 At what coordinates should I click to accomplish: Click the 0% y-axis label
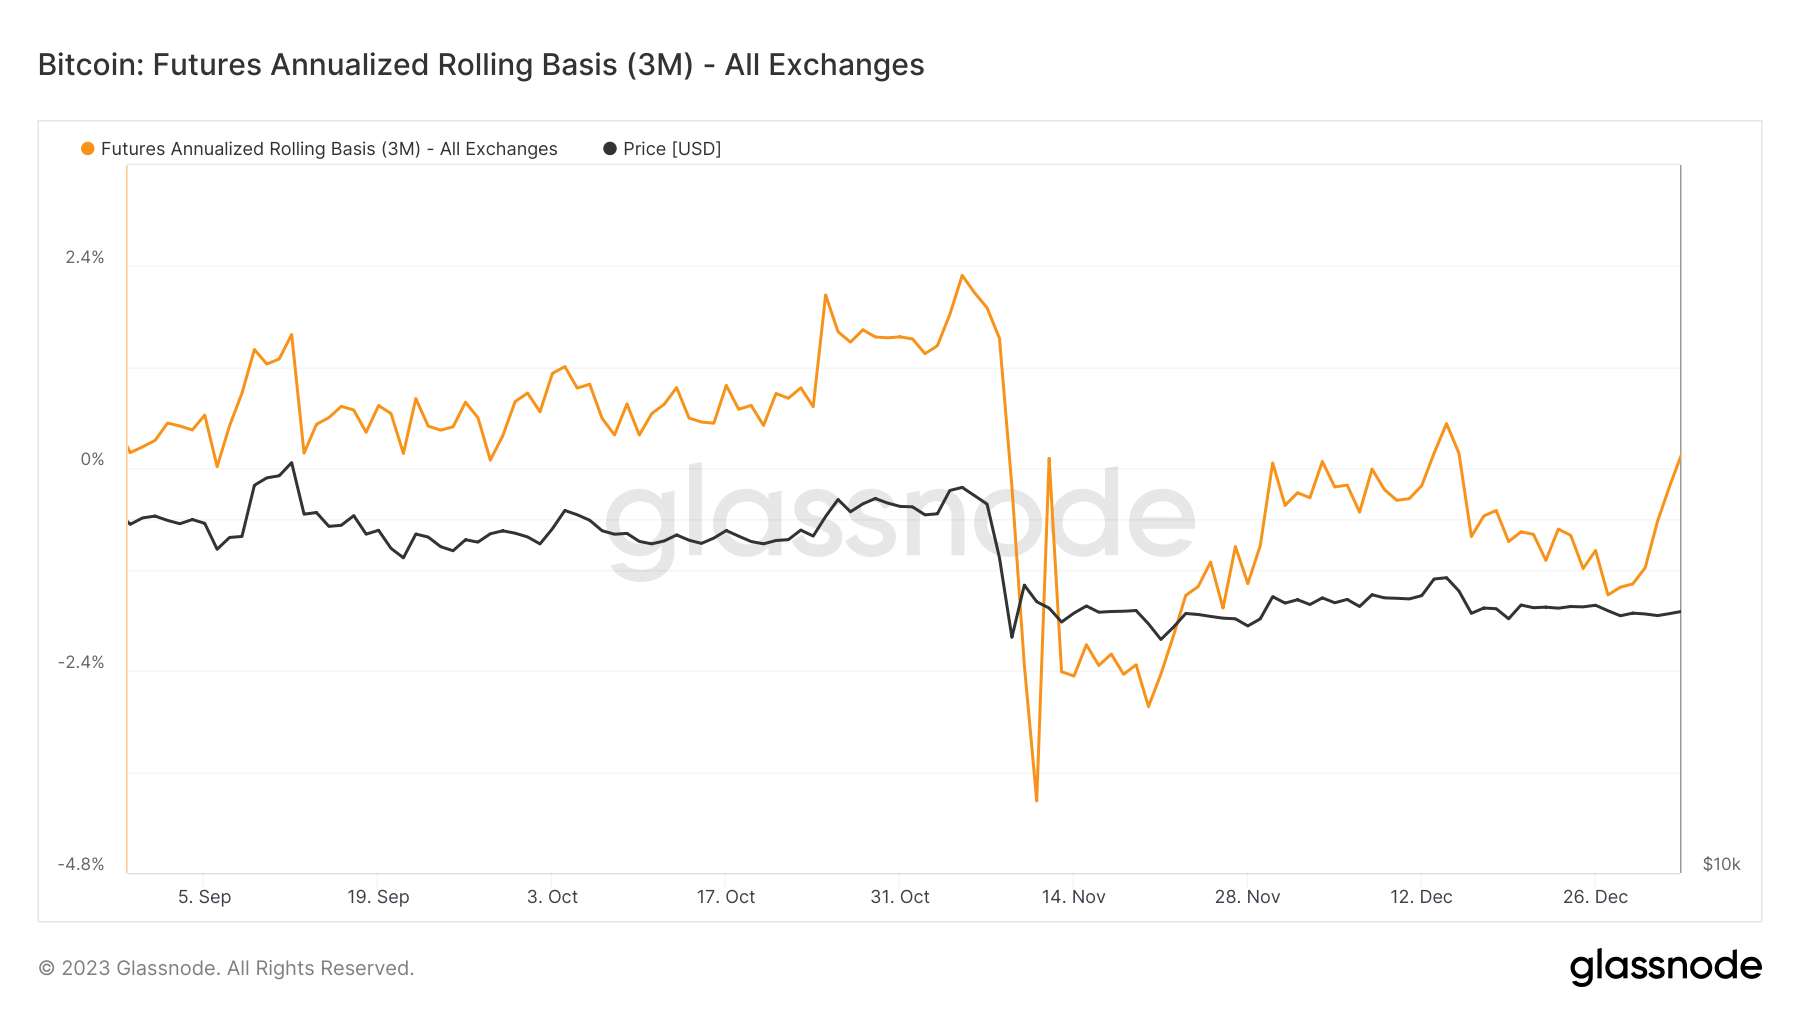click(x=92, y=460)
